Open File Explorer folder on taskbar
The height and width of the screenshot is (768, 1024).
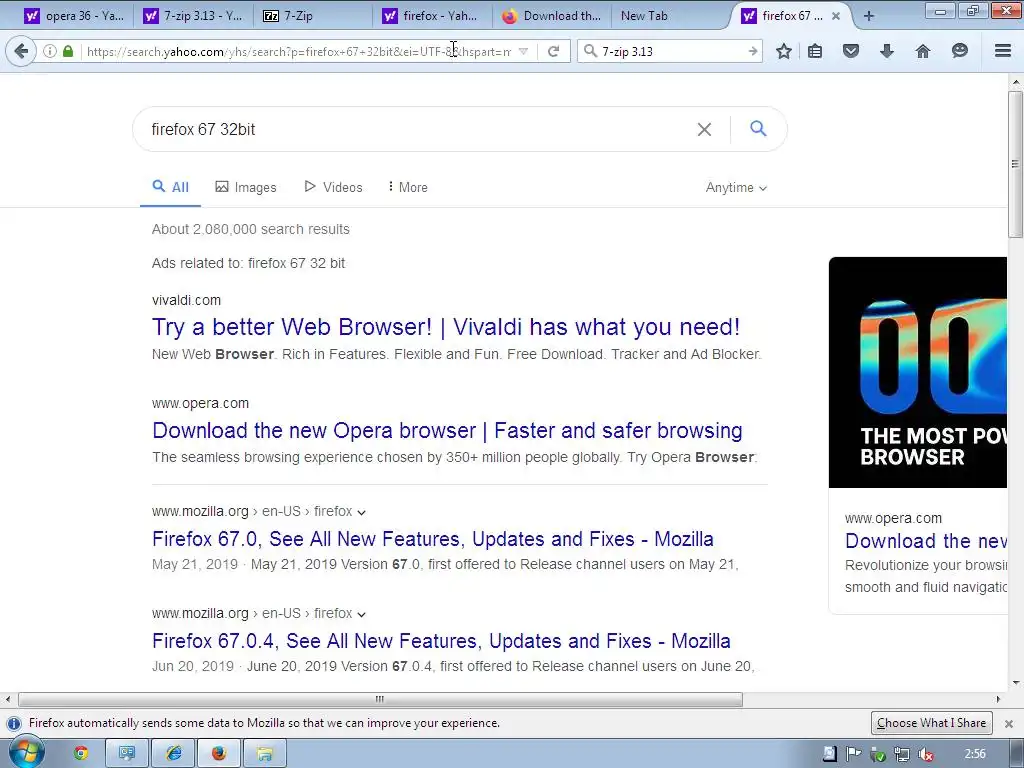pos(264,754)
